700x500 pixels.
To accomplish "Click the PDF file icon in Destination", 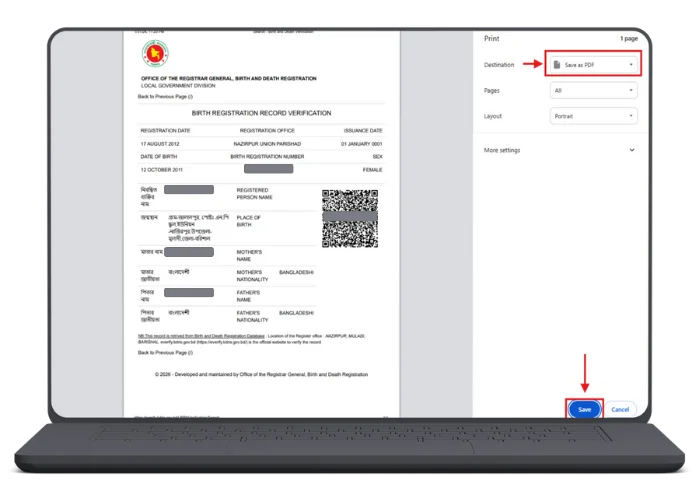I will pyautogui.click(x=557, y=65).
